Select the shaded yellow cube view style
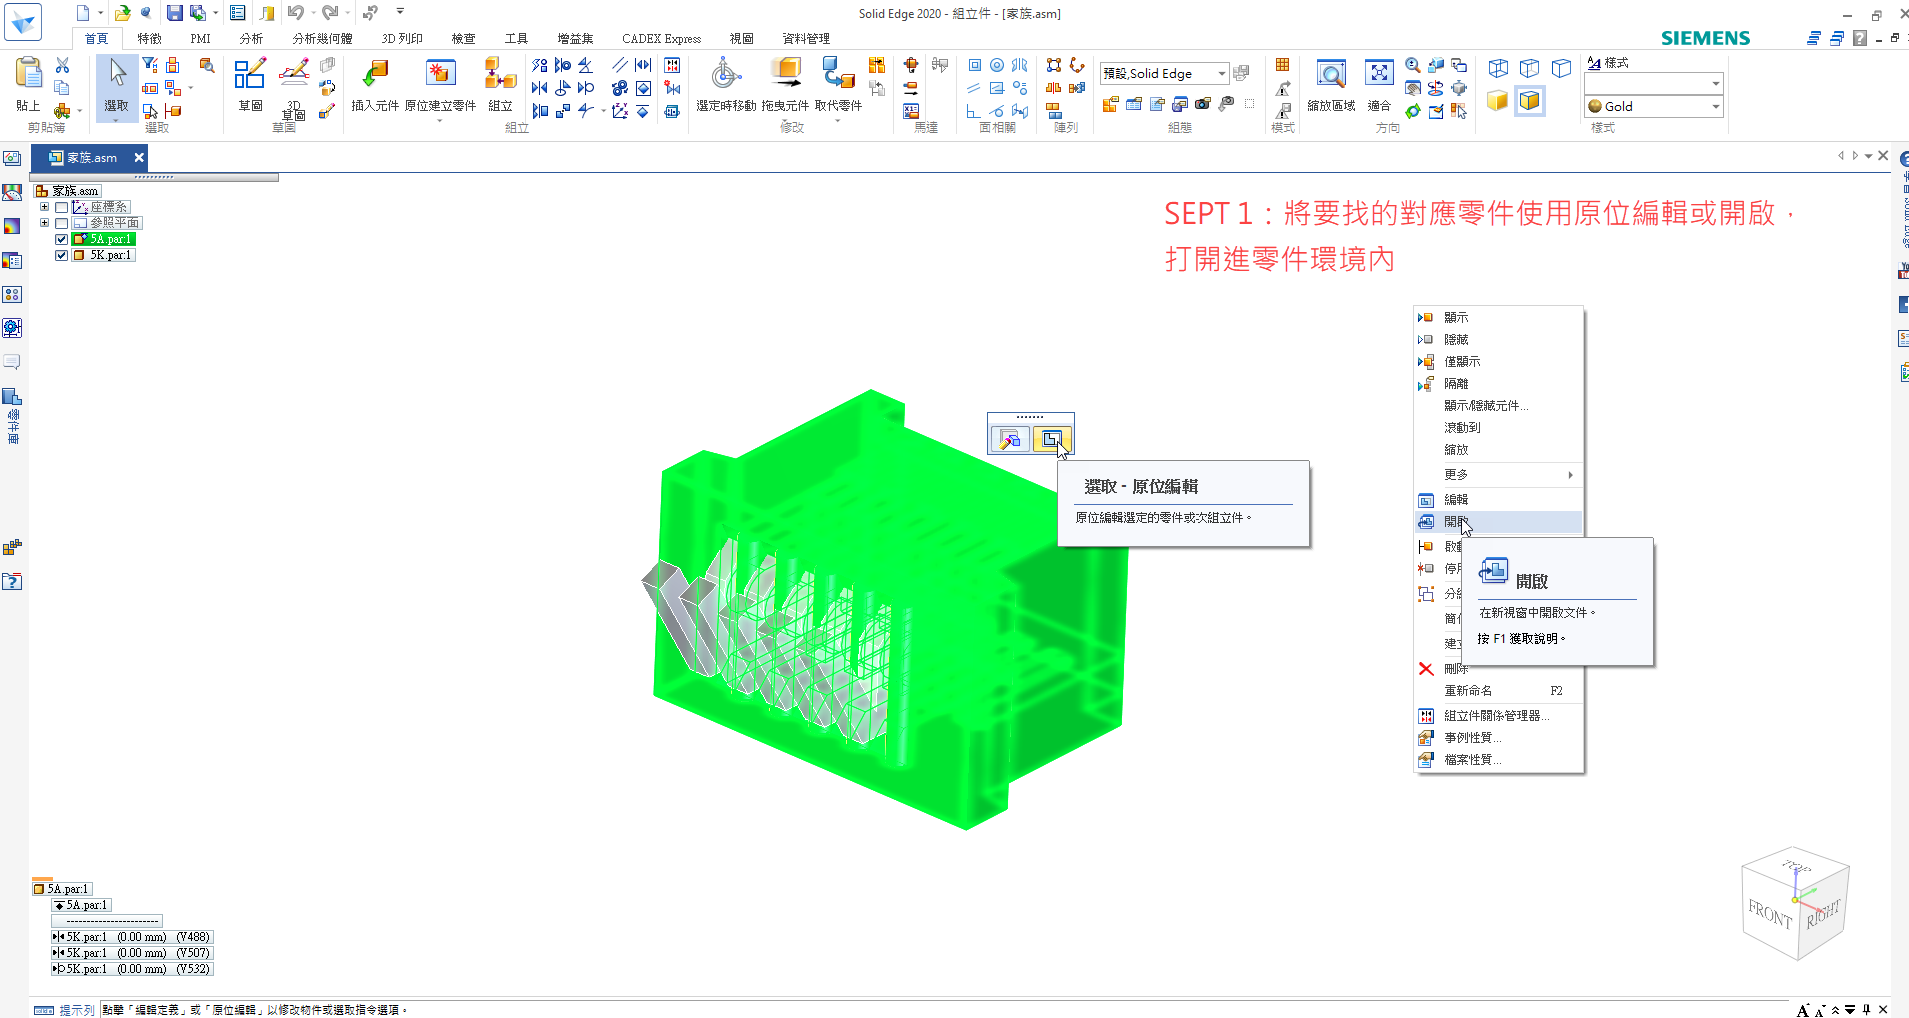Viewport: 1909px width, 1018px height. click(x=1497, y=101)
